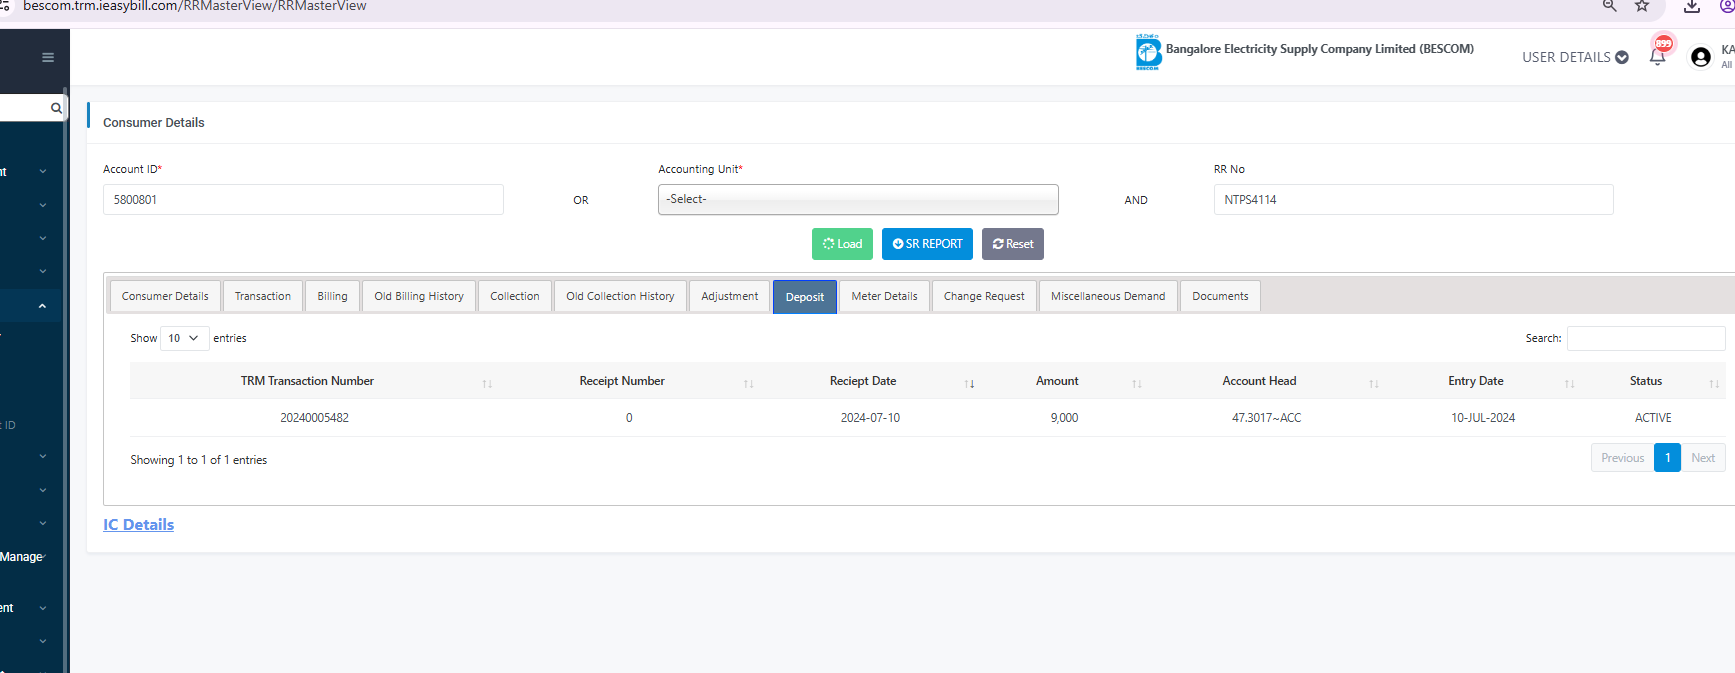Screen dimensions: 1735x673
Task: Open the notification bell icon
Action: coord(1657,56)
